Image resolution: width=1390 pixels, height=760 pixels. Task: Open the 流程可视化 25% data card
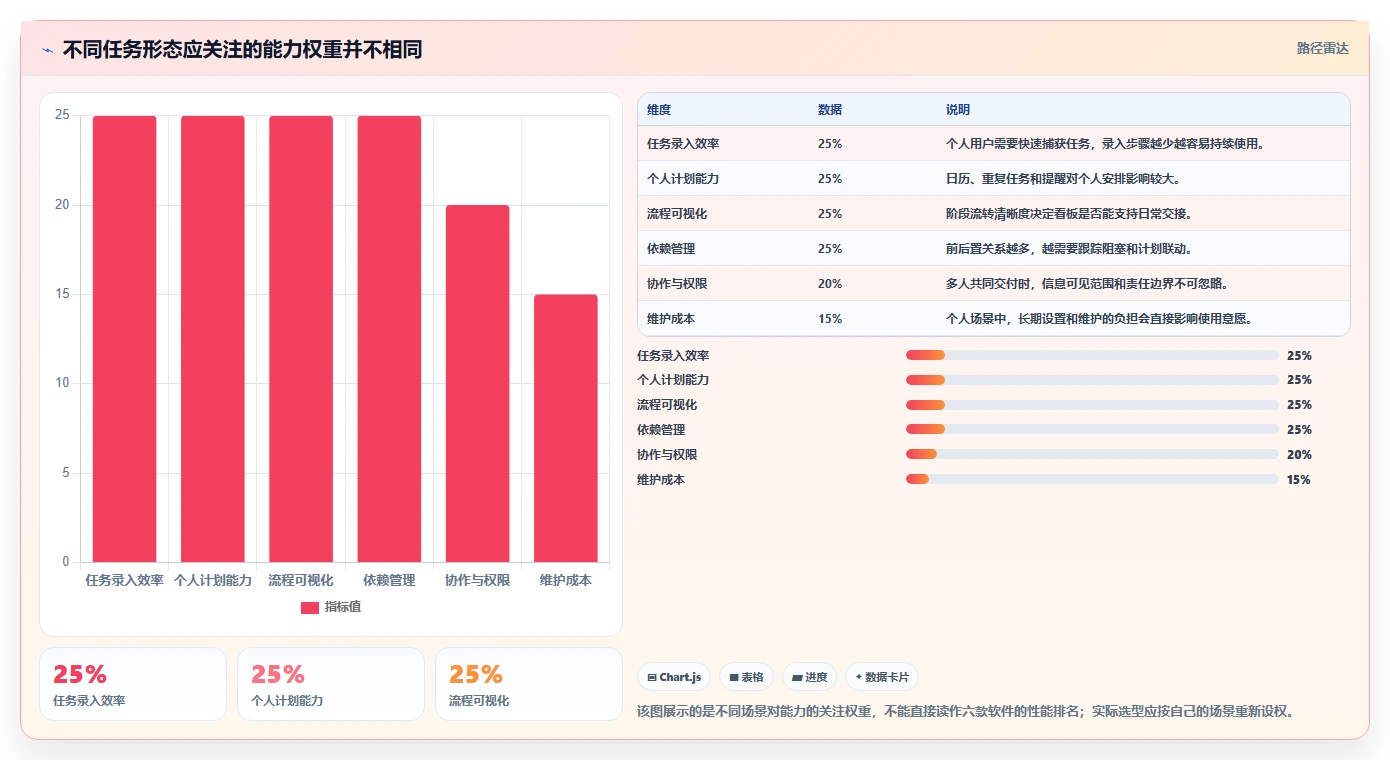click(x=529, y=684)
